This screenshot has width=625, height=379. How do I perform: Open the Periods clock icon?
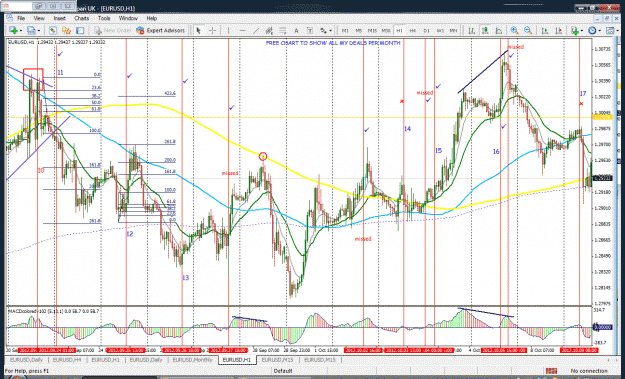[592, 30]
